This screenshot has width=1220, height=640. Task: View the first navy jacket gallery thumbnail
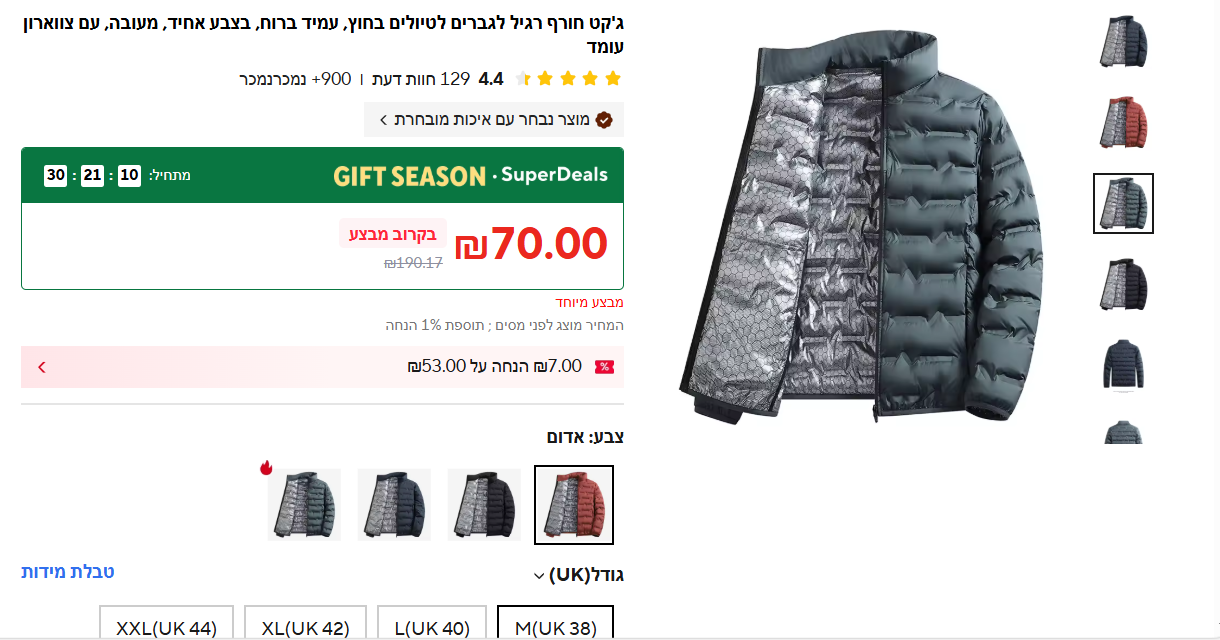[1123, 42]
